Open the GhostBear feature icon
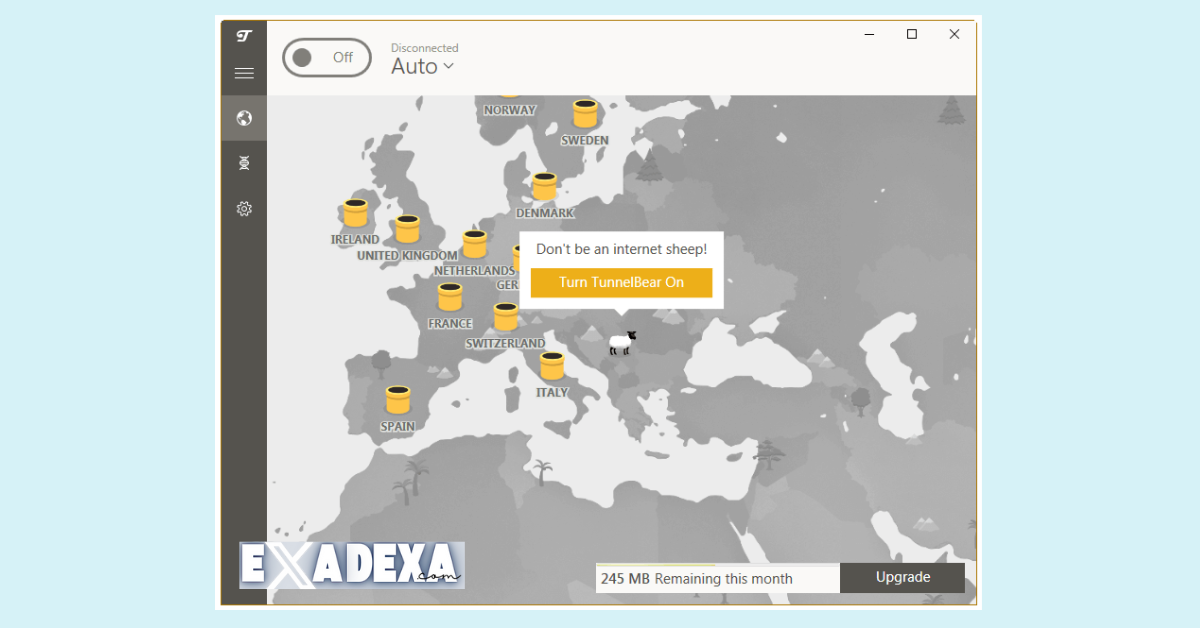Screen dimensions: 1200x628 click(x=243, y=162)
